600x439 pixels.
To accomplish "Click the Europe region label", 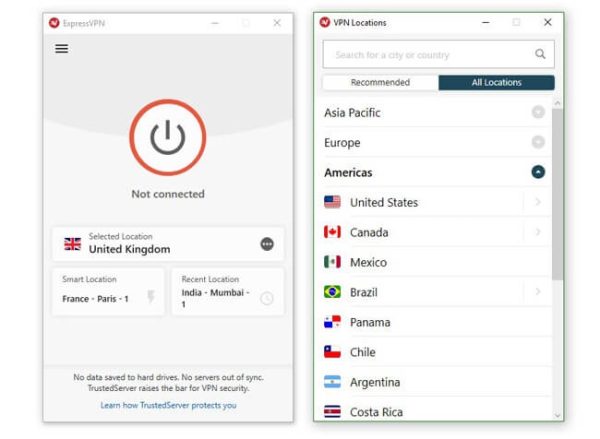I will click(342, 143).
